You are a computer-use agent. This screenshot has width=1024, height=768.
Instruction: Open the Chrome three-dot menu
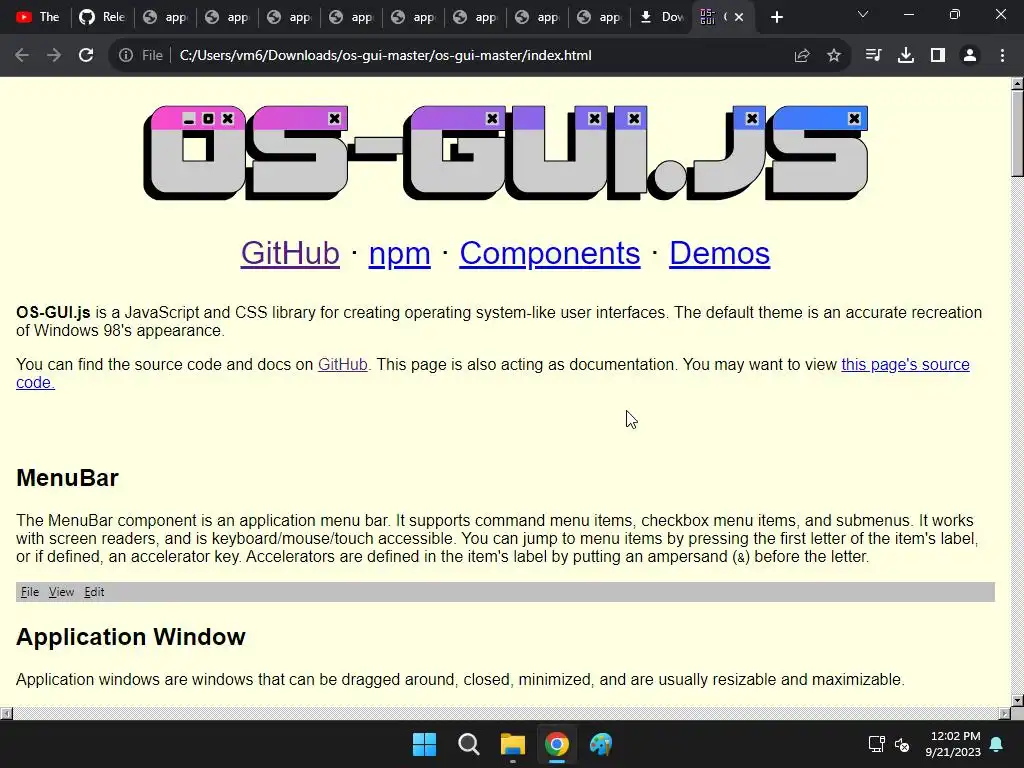point(1002,56)
